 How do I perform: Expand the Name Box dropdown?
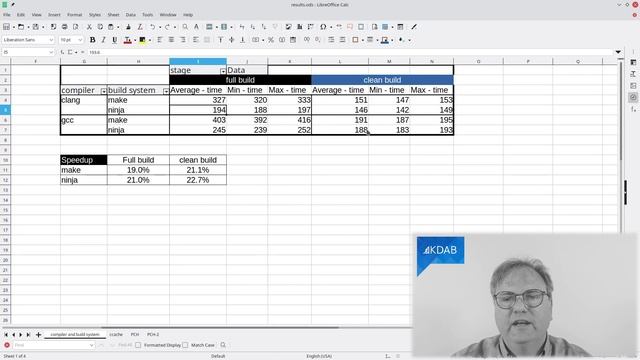pyautogui.click(x=51, y=52)
